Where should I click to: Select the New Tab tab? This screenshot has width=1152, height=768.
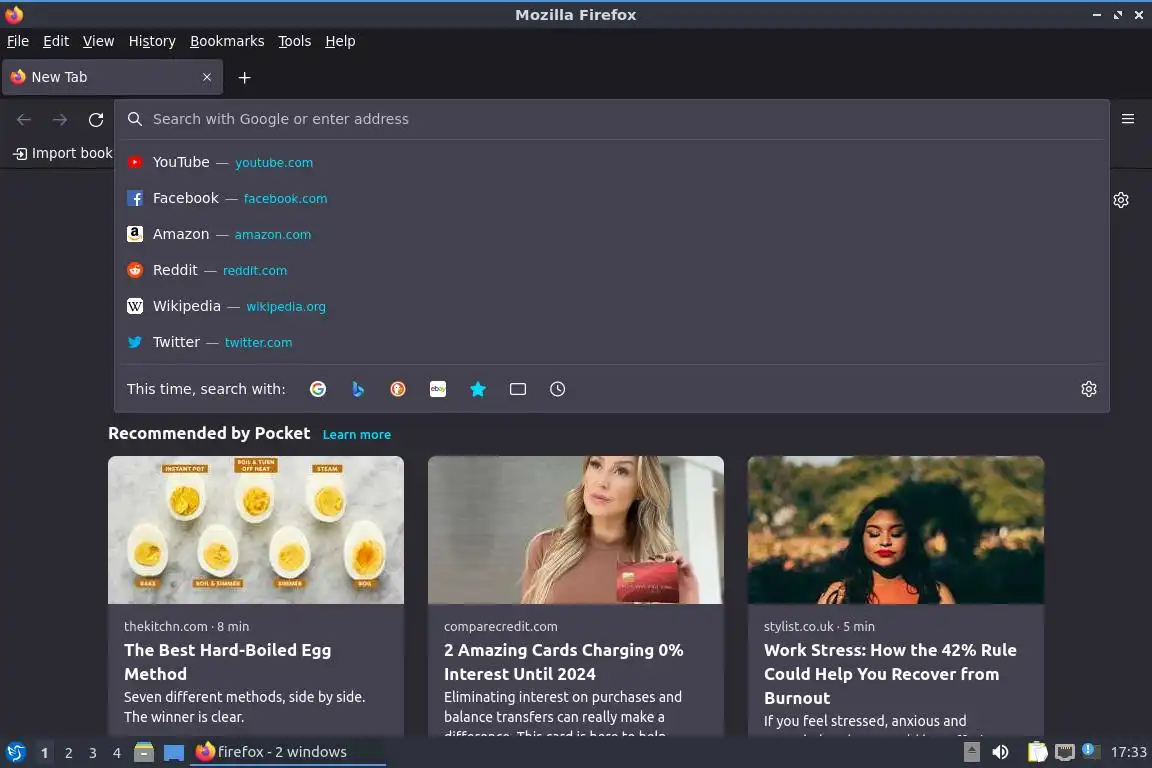click(112, 77)
